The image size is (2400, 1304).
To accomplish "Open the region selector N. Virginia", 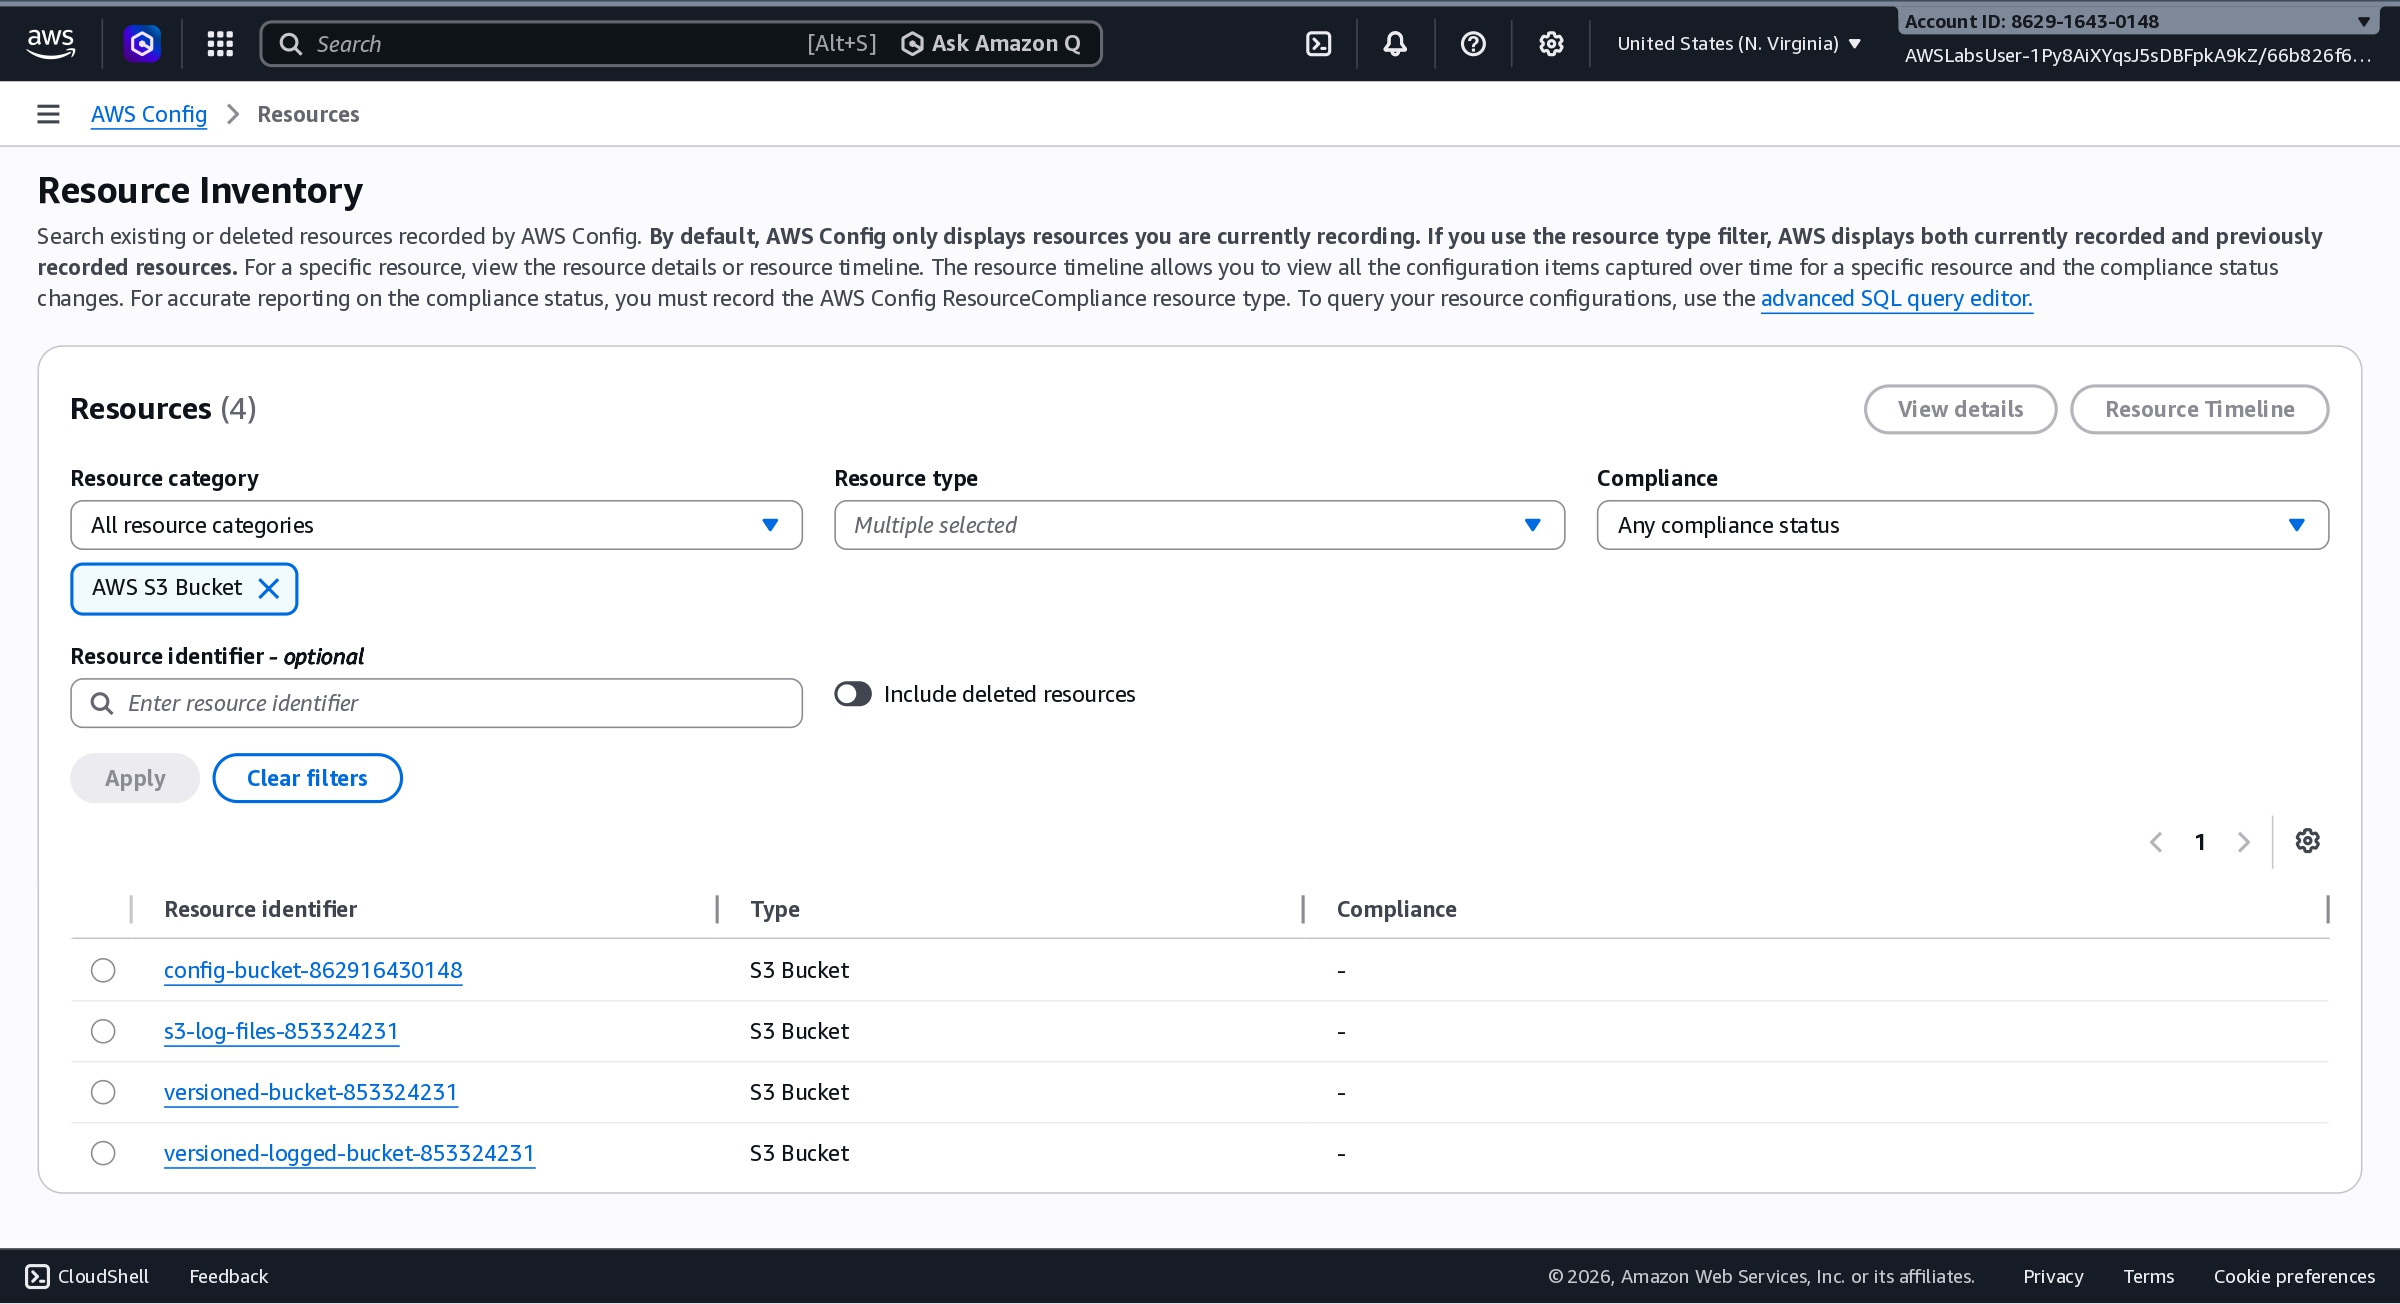I will (1739, 43).
